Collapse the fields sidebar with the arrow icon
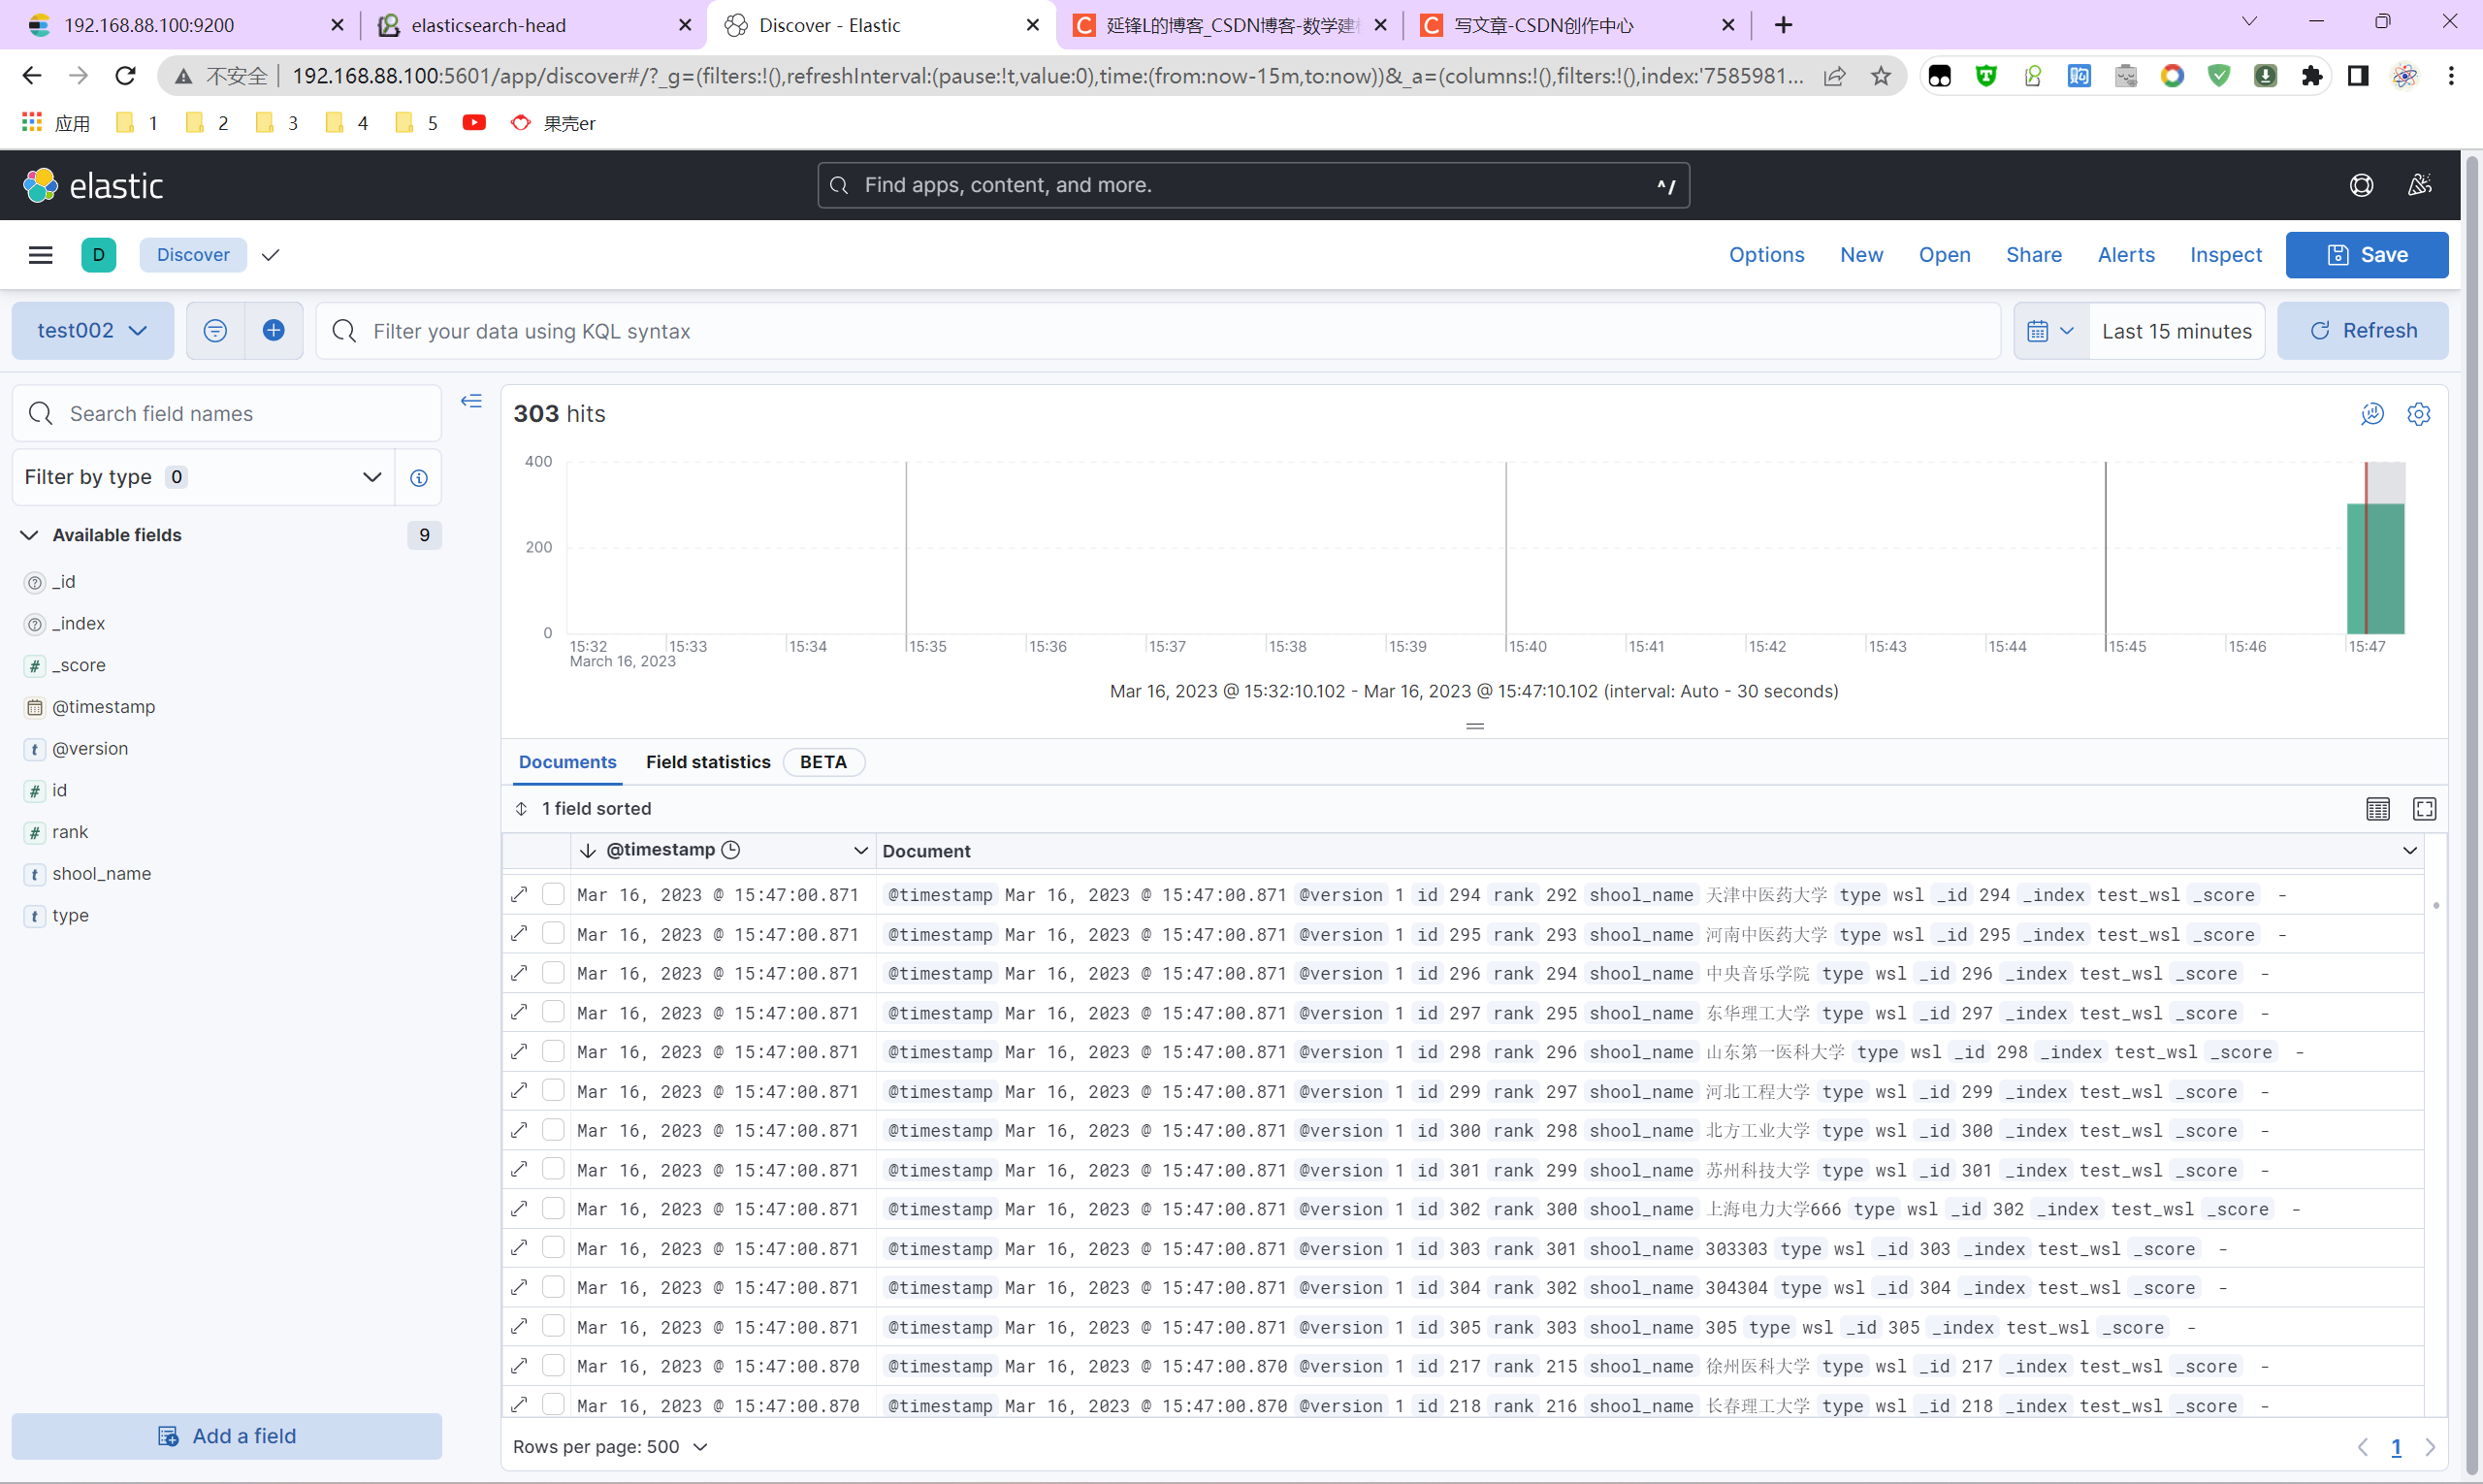2483x1484 pixels. coord(471,400)
